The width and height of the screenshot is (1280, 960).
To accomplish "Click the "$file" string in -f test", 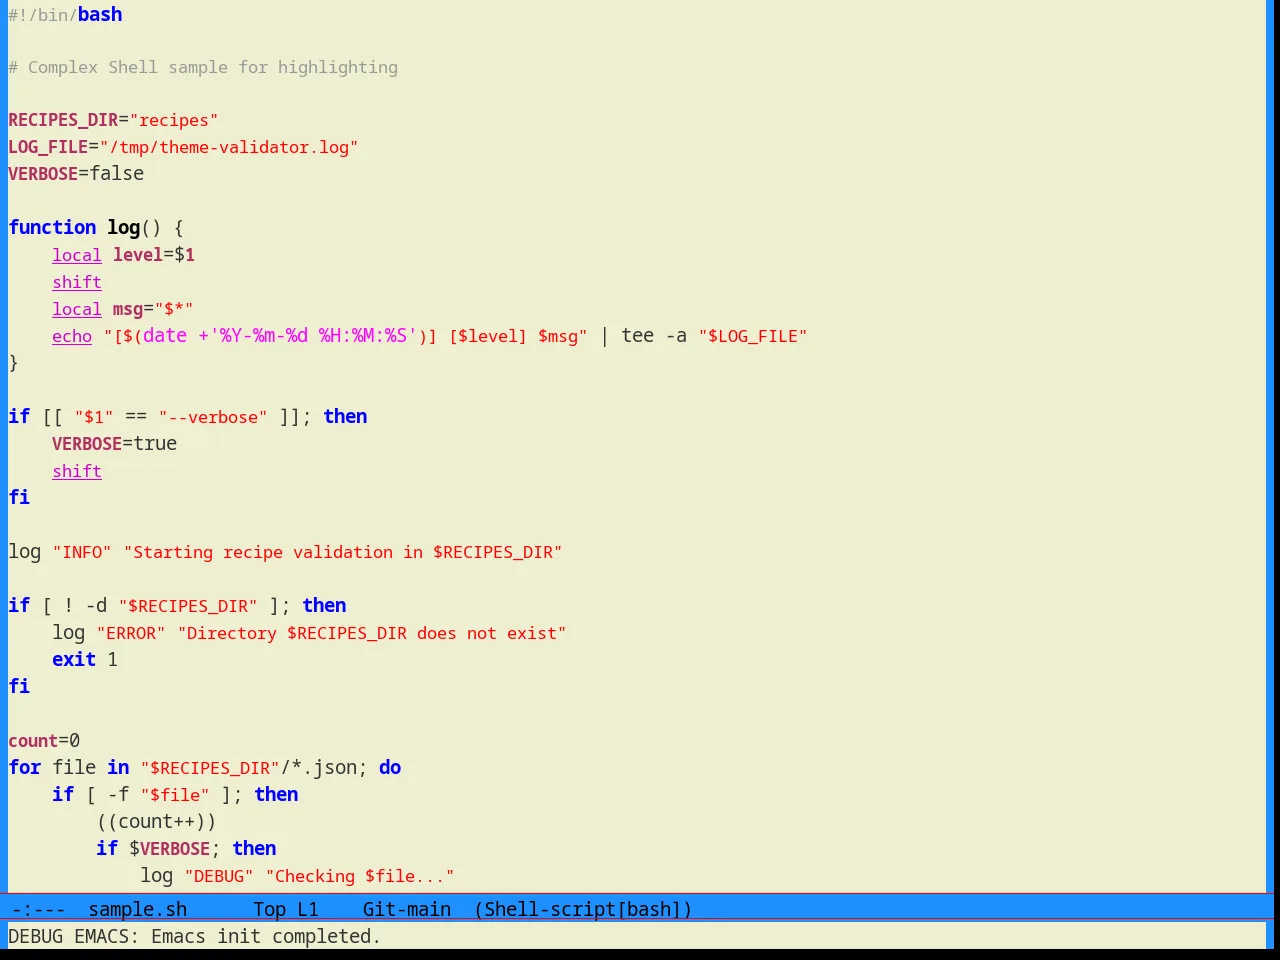I will (175, 795).
